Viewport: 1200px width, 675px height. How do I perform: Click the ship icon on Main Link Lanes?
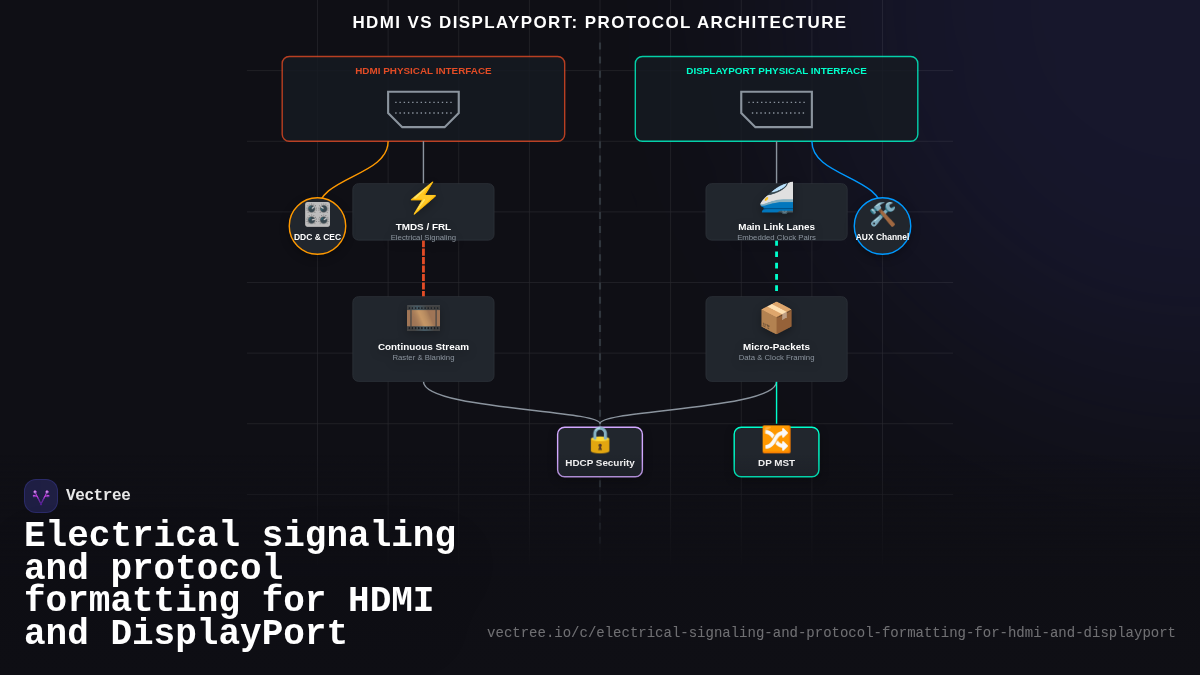tap(776, 198)
